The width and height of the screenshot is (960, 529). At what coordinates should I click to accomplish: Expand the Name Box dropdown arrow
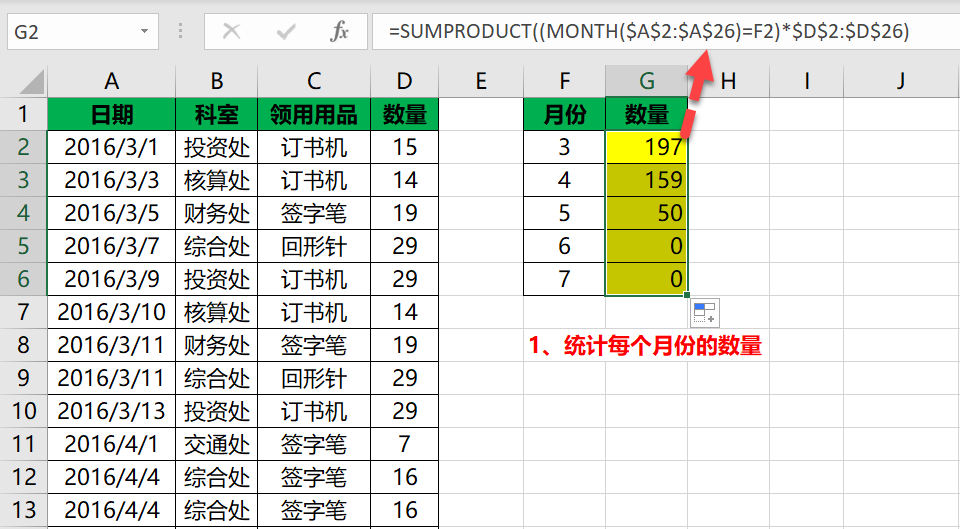144,31
